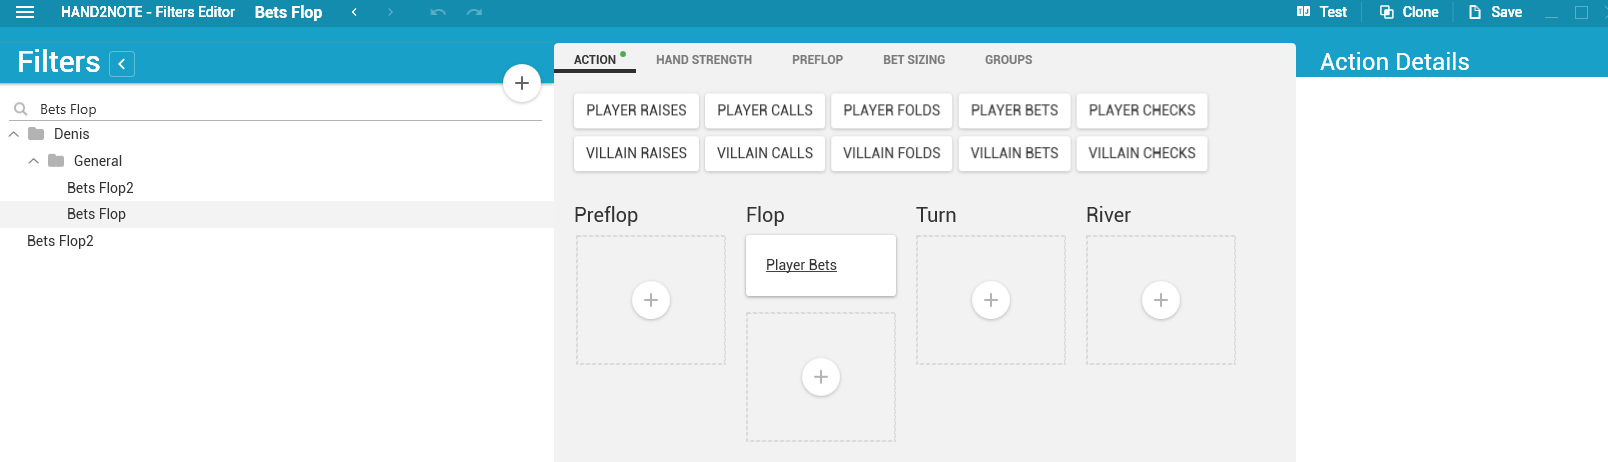
Task: Click the back navigation arrow
Action: (354, 12)
